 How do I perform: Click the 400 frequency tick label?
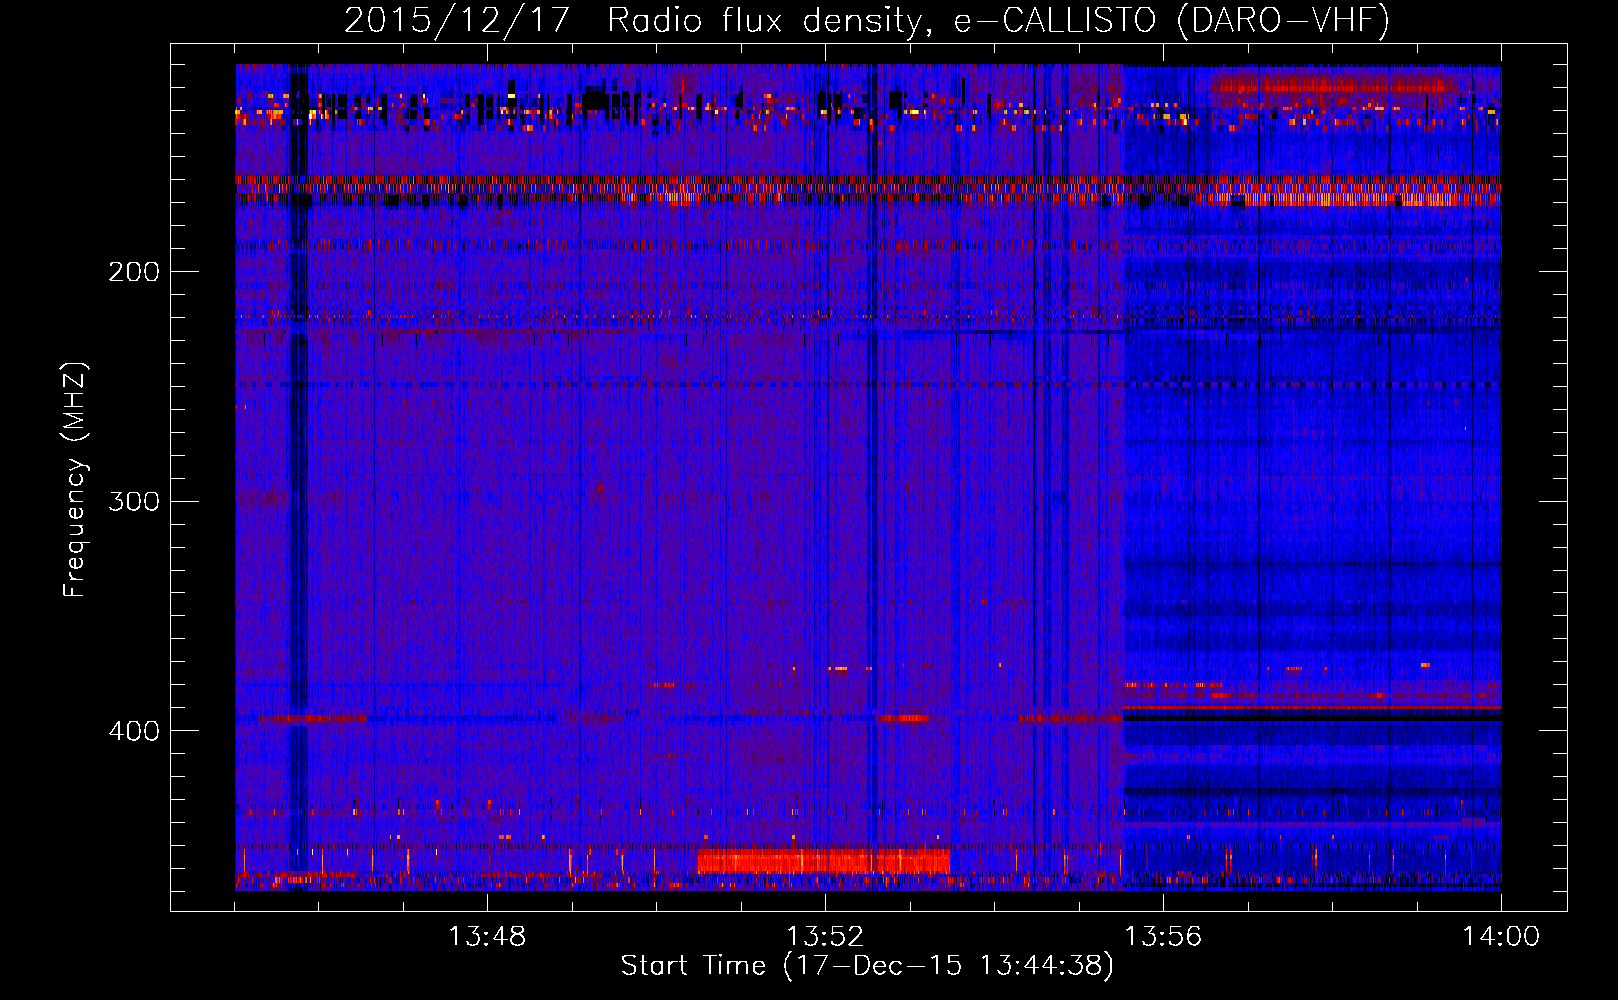pos(134,731)
